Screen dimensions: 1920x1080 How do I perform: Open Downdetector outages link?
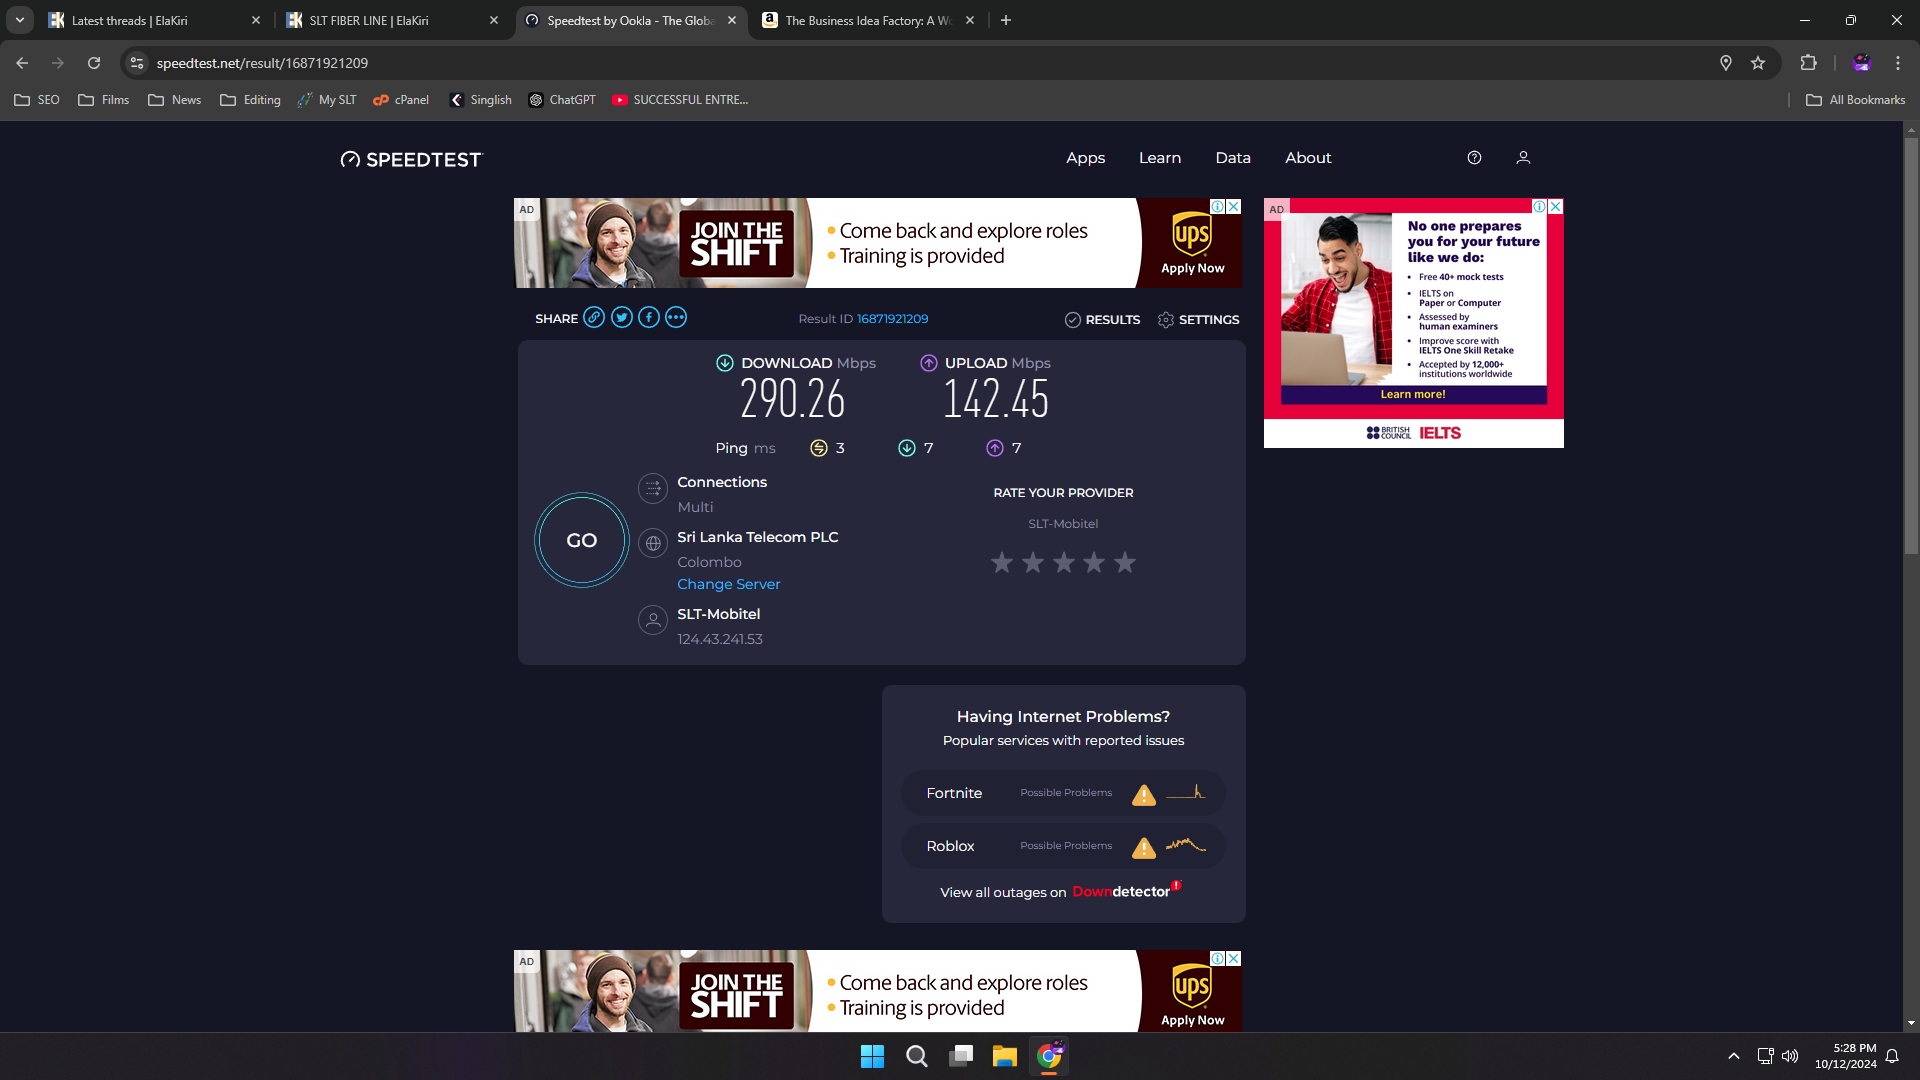point(1126,891)
